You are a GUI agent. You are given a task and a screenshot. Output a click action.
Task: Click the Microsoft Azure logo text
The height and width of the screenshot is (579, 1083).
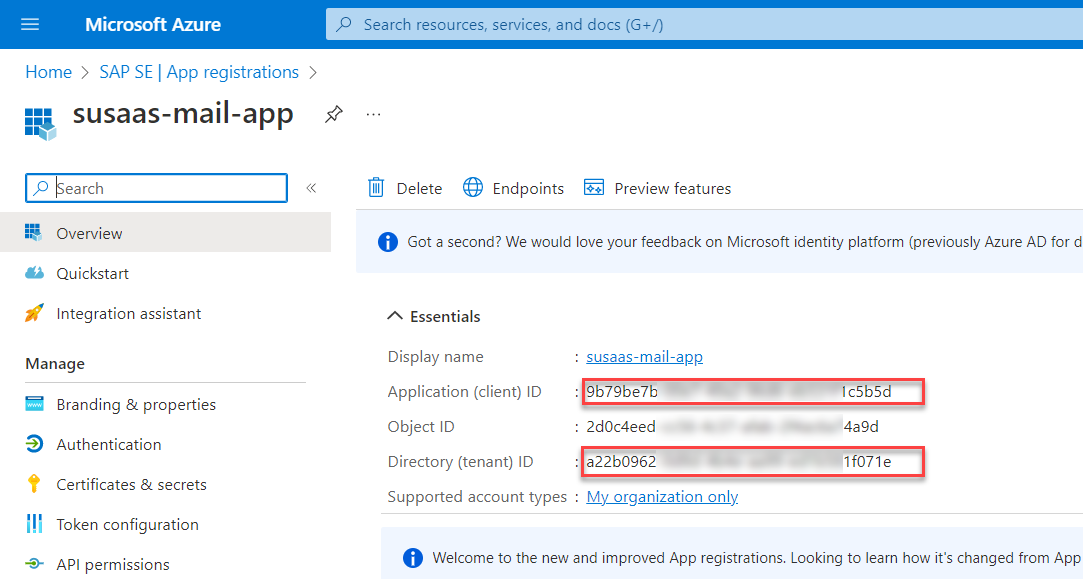[x=153, y=25]
